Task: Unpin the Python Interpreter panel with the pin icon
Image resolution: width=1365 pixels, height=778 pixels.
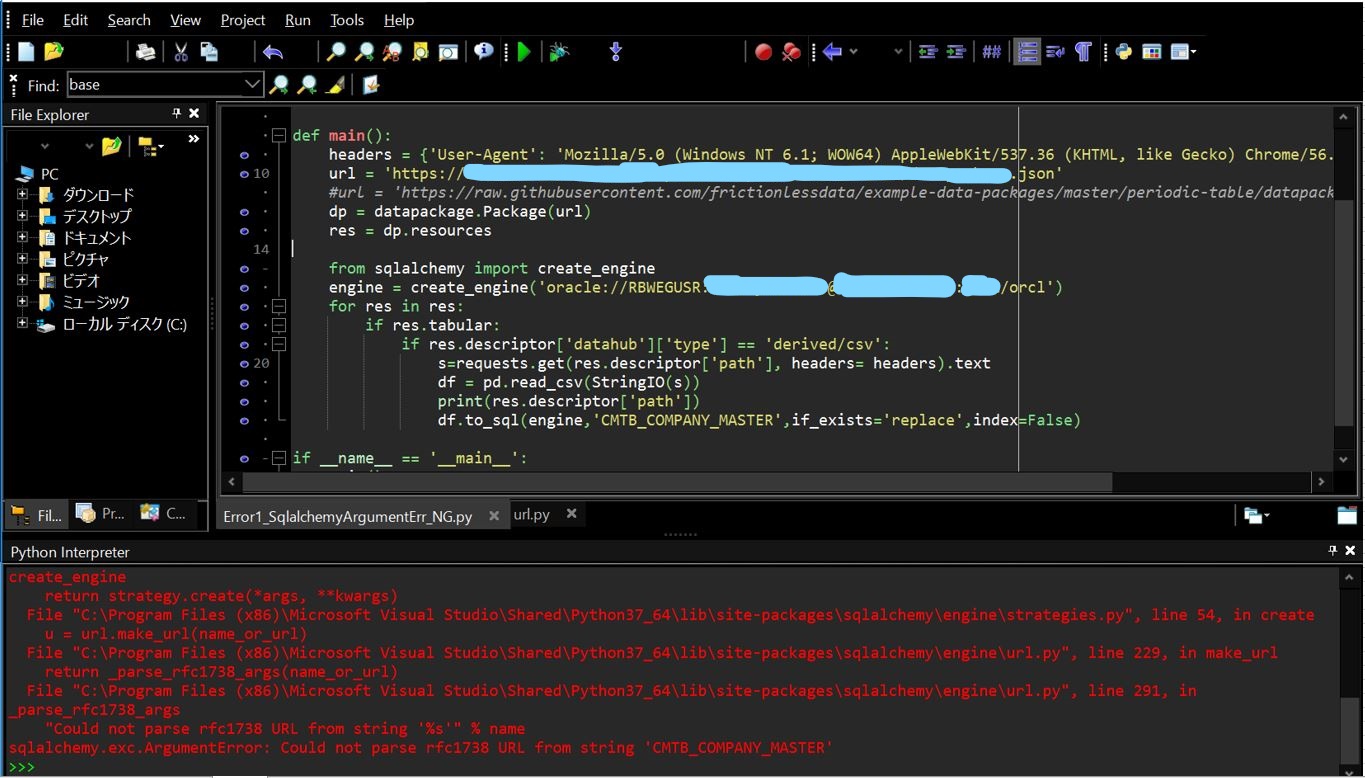Action: (1331, 551)
